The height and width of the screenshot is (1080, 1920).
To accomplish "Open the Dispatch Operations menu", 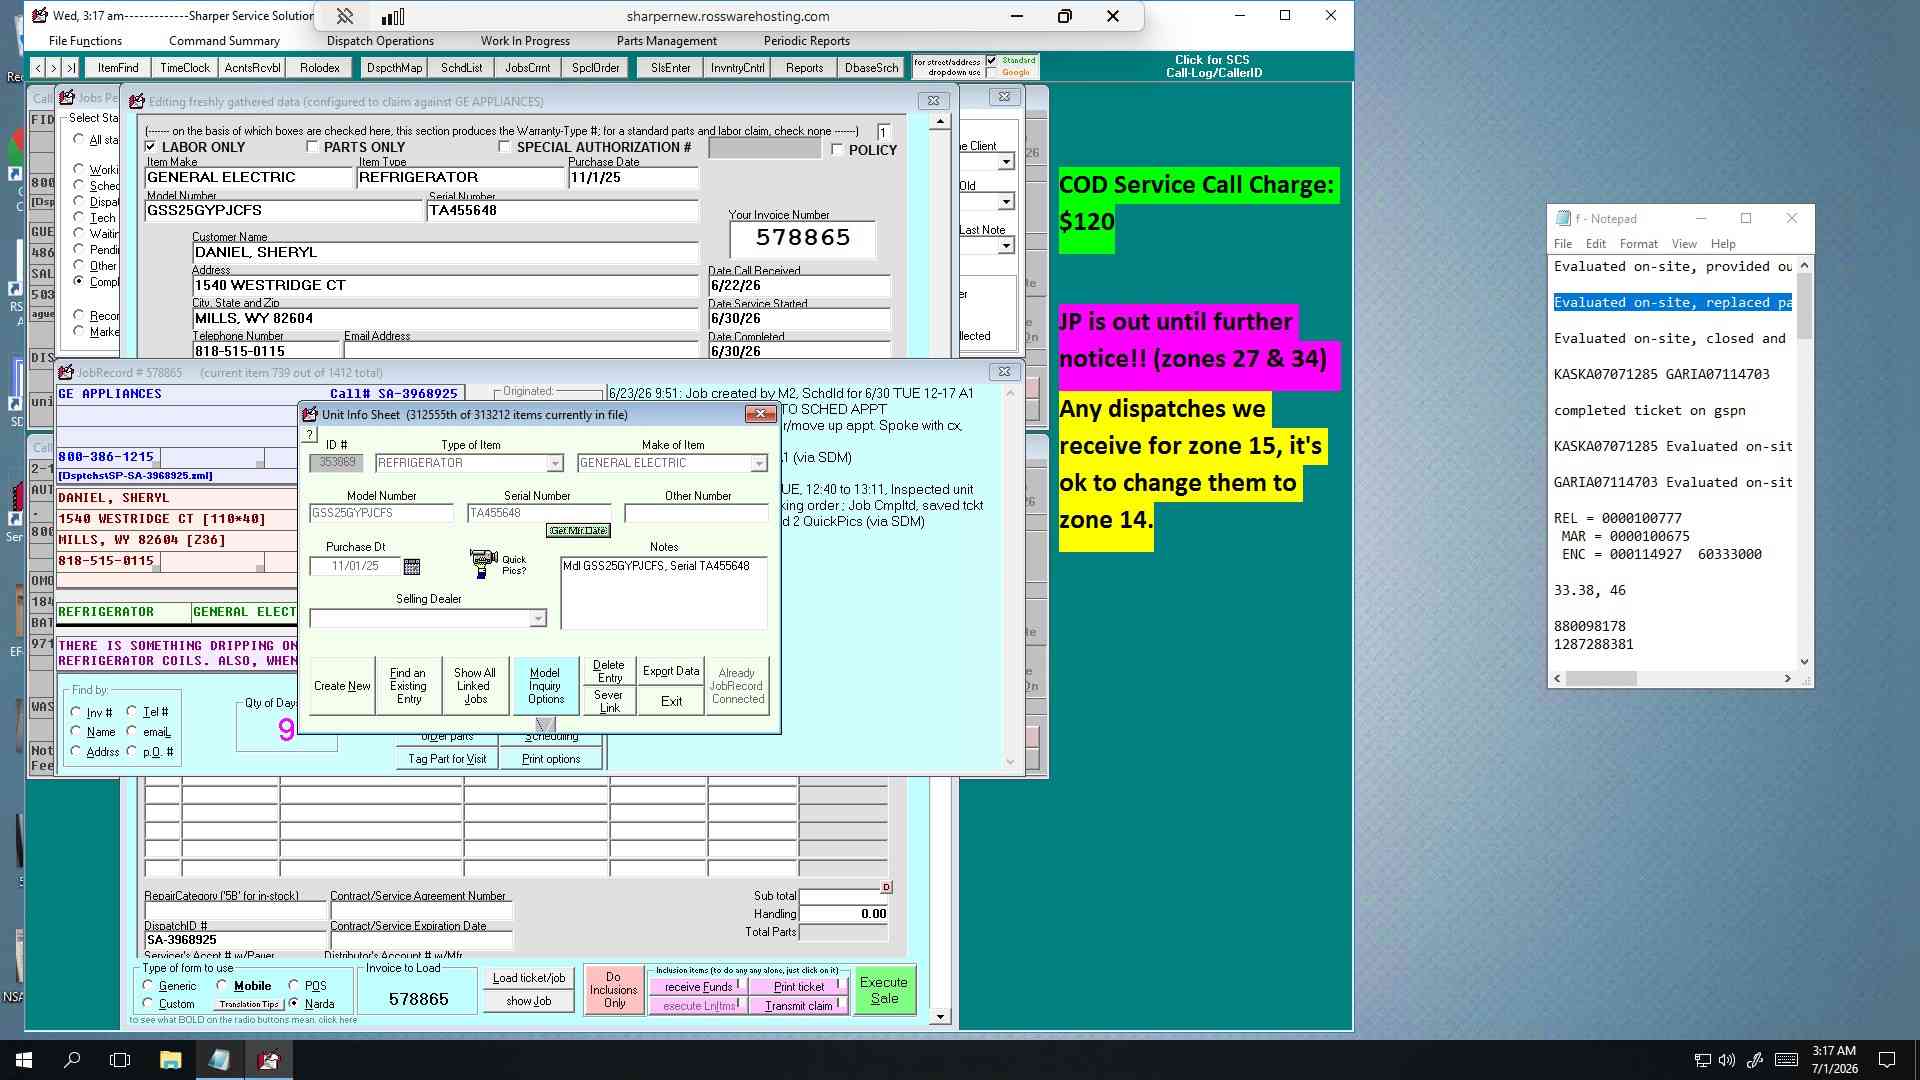I will (x=380, y=41).
